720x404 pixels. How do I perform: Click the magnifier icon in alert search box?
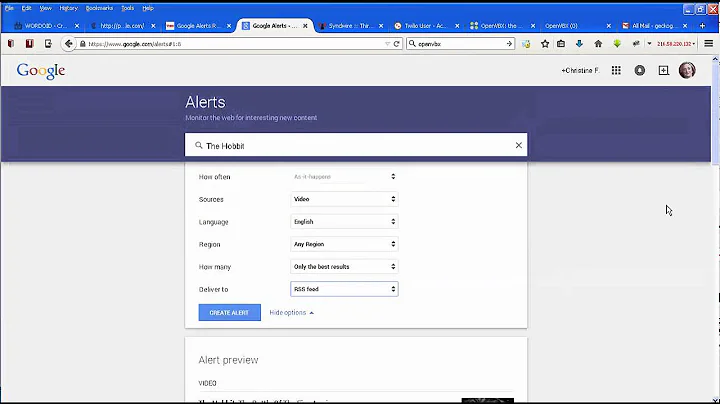coord(198,145)
